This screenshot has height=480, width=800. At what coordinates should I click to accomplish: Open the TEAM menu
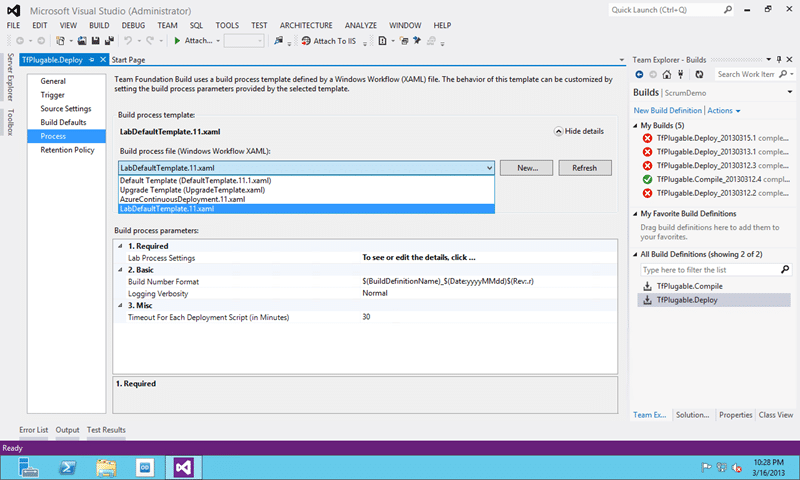click(x=167, y=26)
